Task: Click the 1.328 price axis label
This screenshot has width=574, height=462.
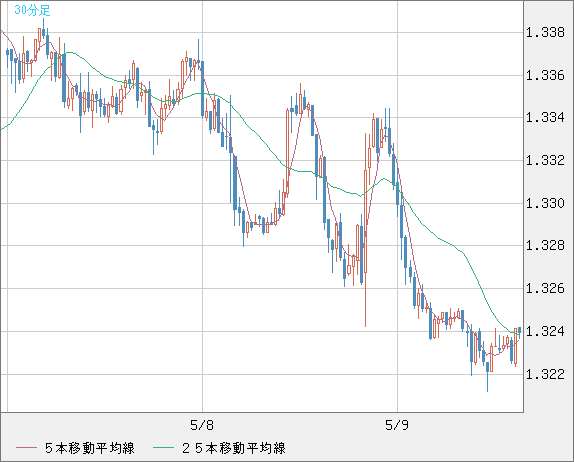Action: 545,245
